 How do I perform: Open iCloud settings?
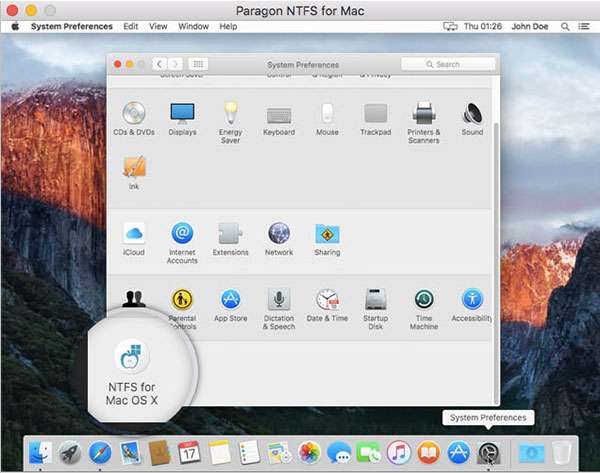coord(134,239)
